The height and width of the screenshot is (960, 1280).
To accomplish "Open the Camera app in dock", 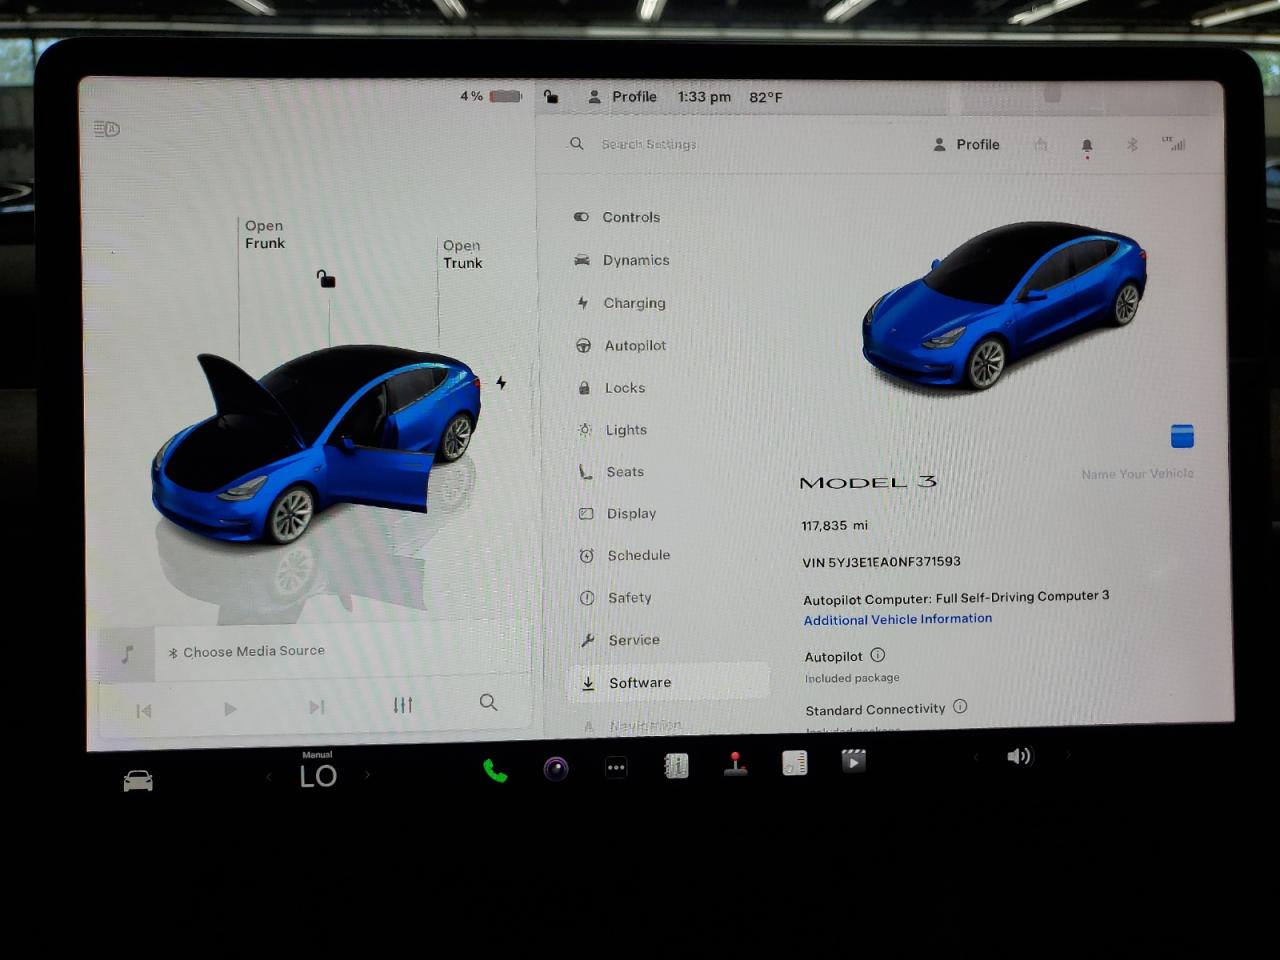I will [556, 768].
